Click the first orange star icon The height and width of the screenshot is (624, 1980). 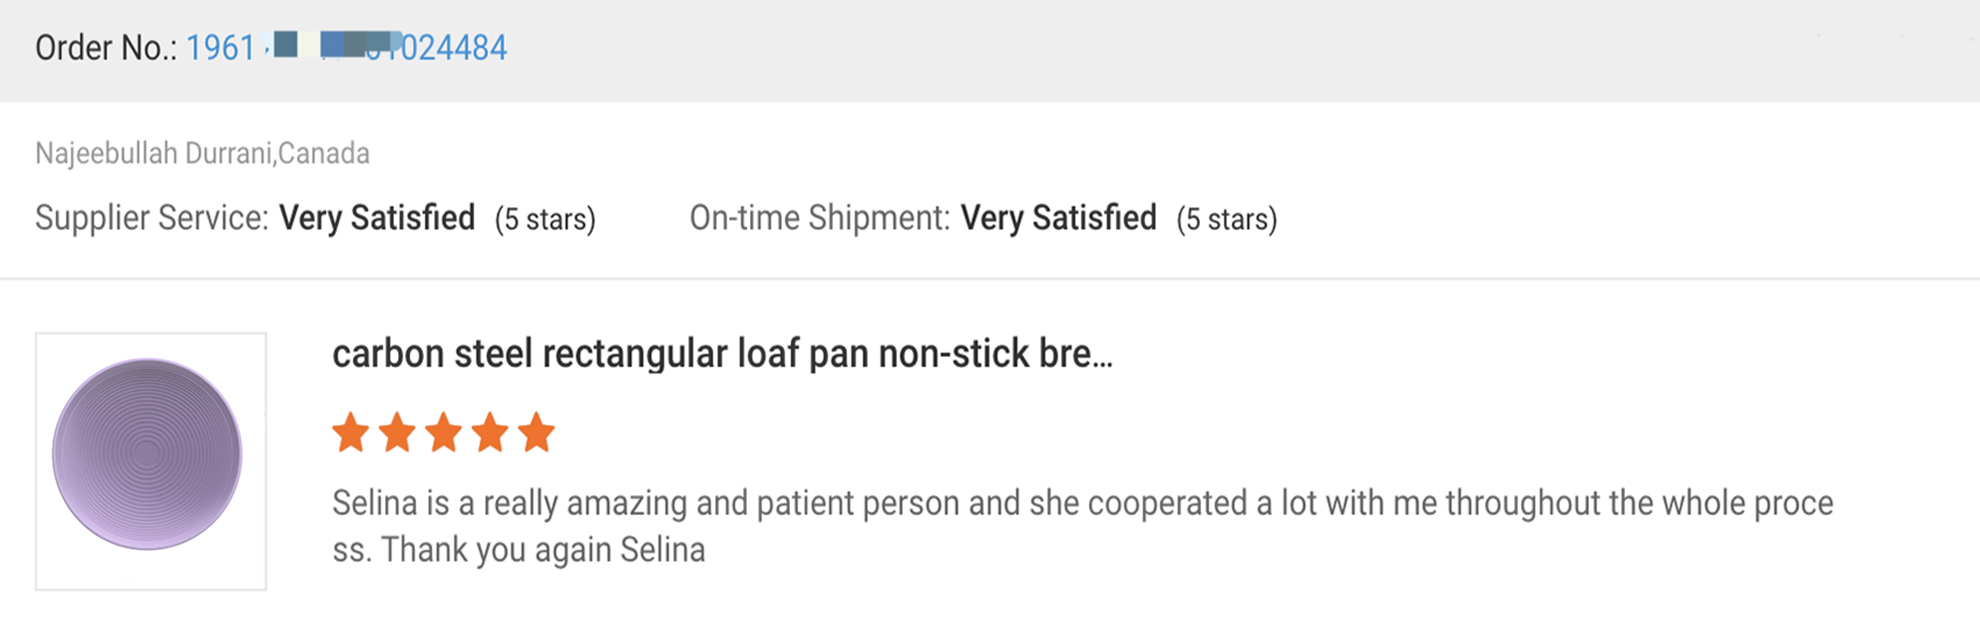point(352,432)
